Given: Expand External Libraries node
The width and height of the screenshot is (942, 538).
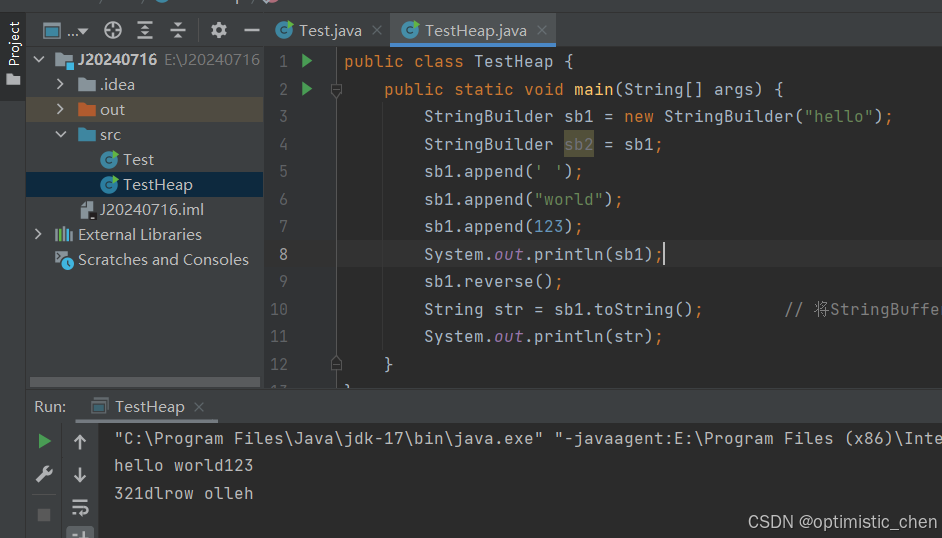Looking at the screenshot, I should coord(38,234).
